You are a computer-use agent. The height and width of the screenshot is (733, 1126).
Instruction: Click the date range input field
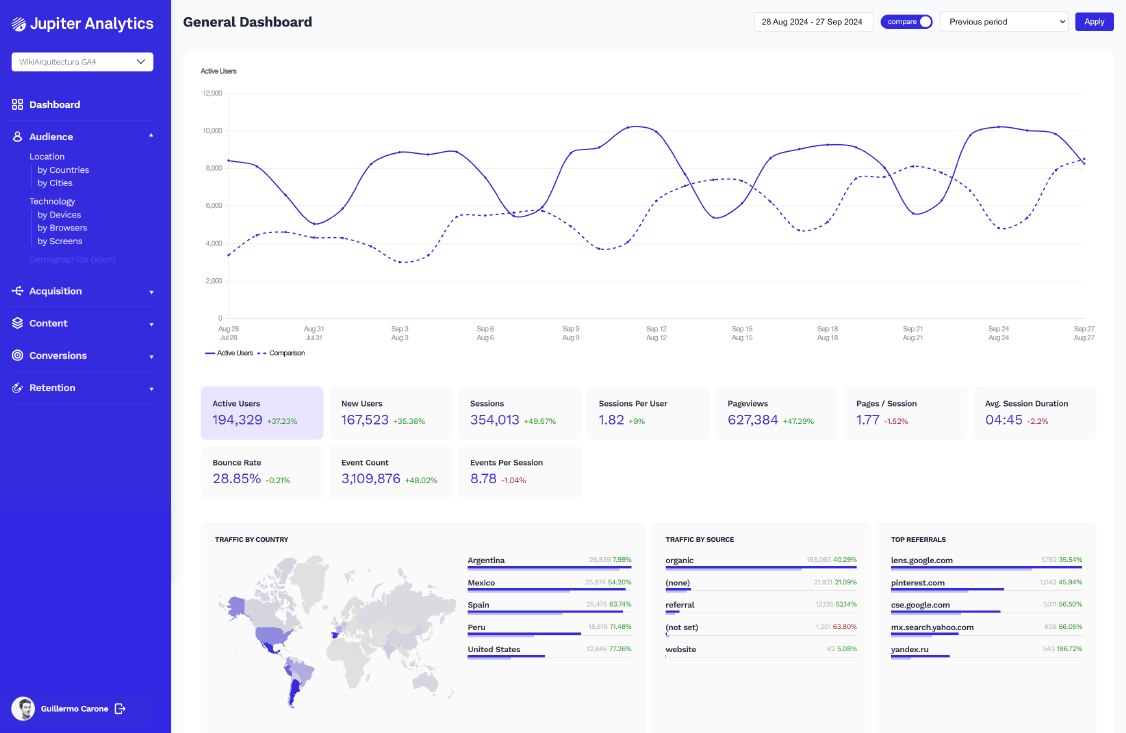812,22
